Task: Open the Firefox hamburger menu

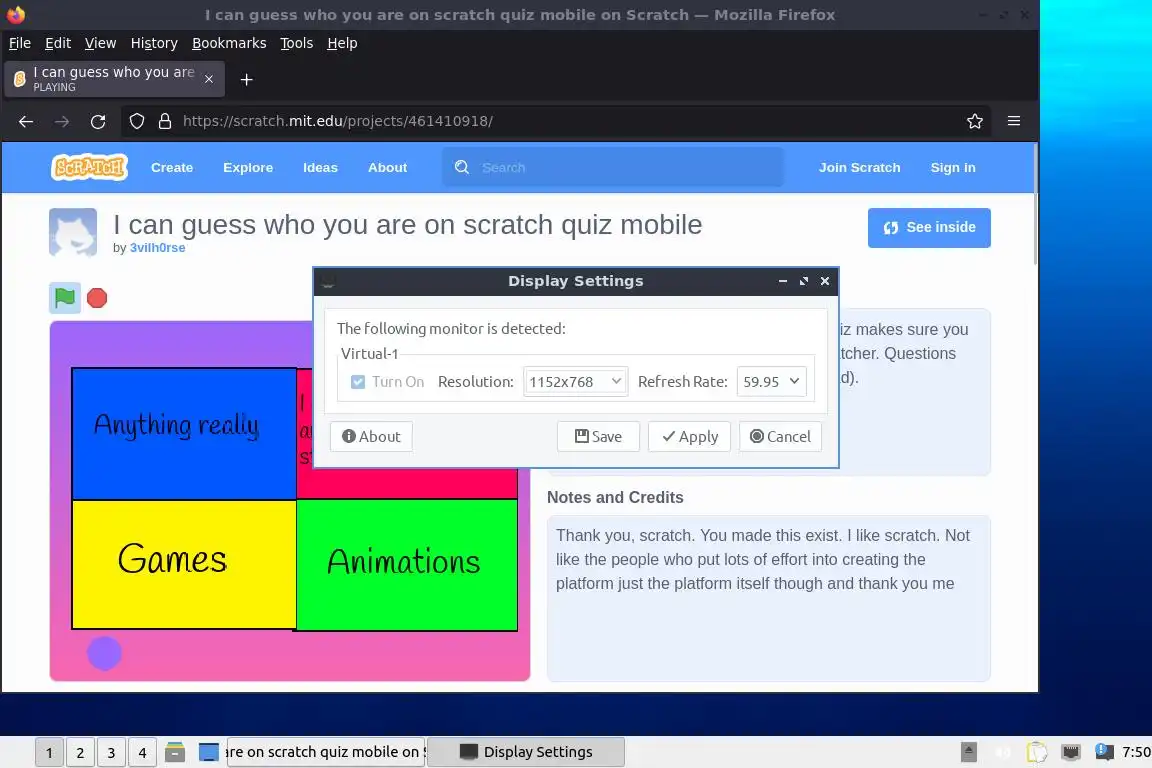Action: (1014, 121)
